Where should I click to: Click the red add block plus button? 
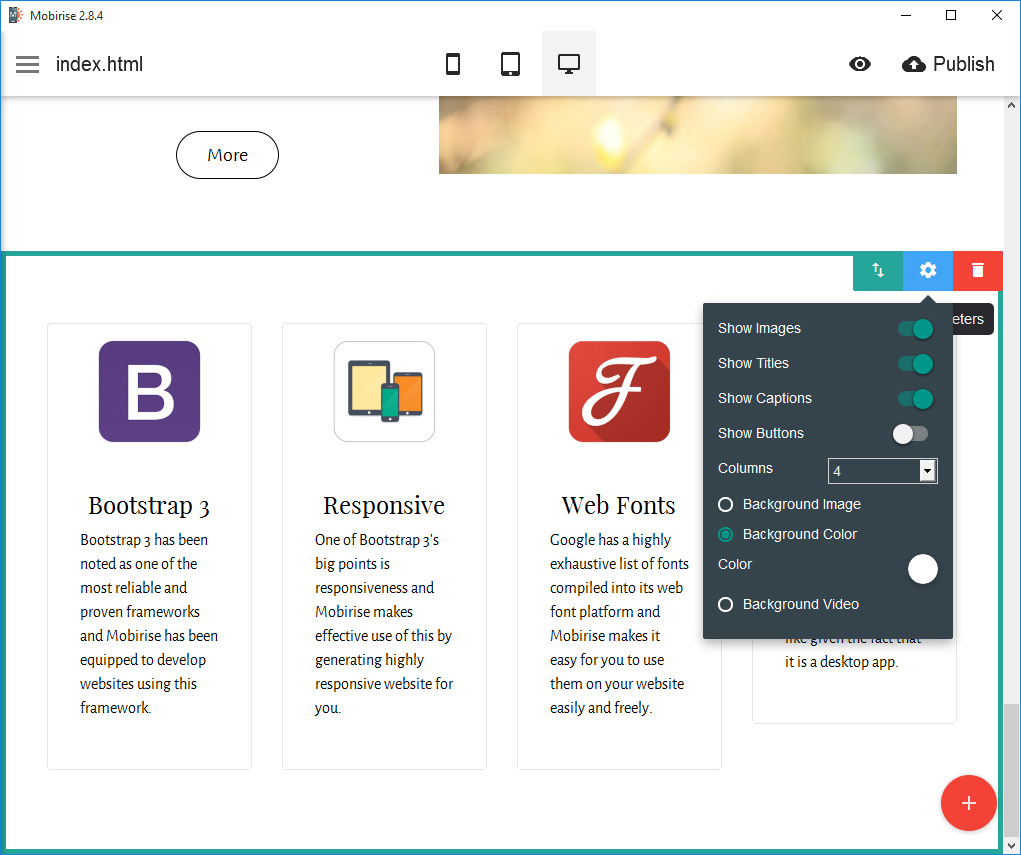tap(968, 803)
